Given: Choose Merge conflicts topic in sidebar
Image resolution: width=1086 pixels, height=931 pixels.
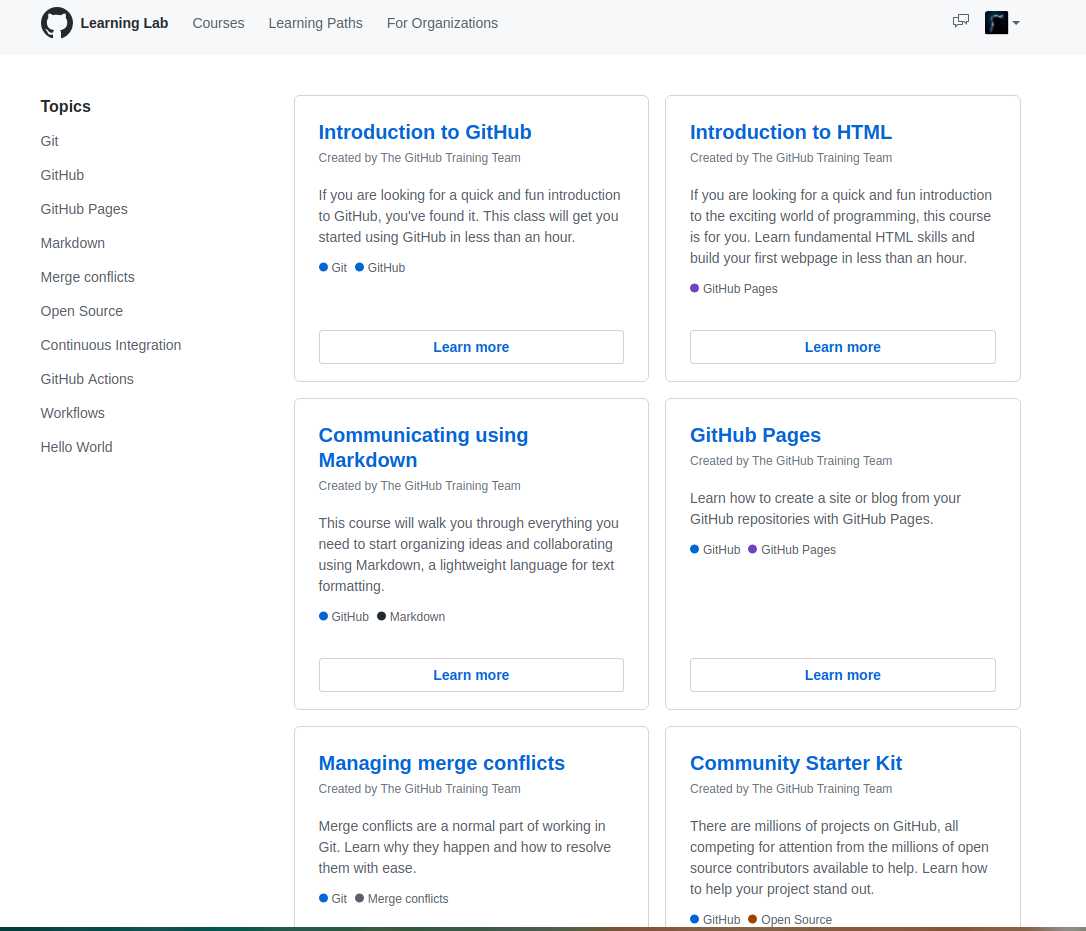Looking at the screenshot, I should tap(87, 276).
